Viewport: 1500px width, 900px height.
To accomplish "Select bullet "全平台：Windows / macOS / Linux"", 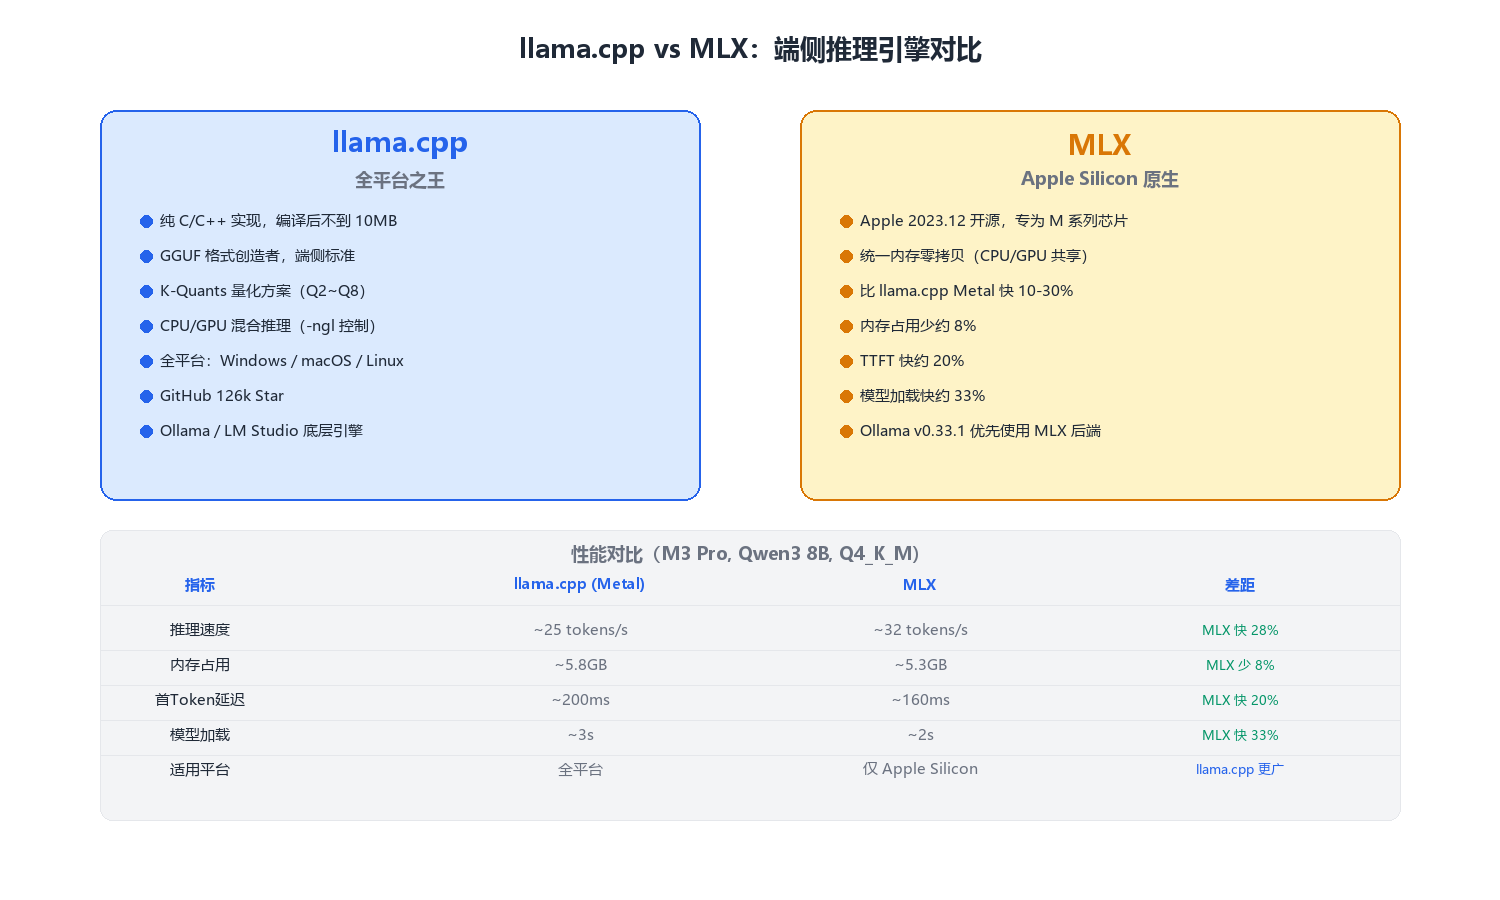I will [282, 361].
